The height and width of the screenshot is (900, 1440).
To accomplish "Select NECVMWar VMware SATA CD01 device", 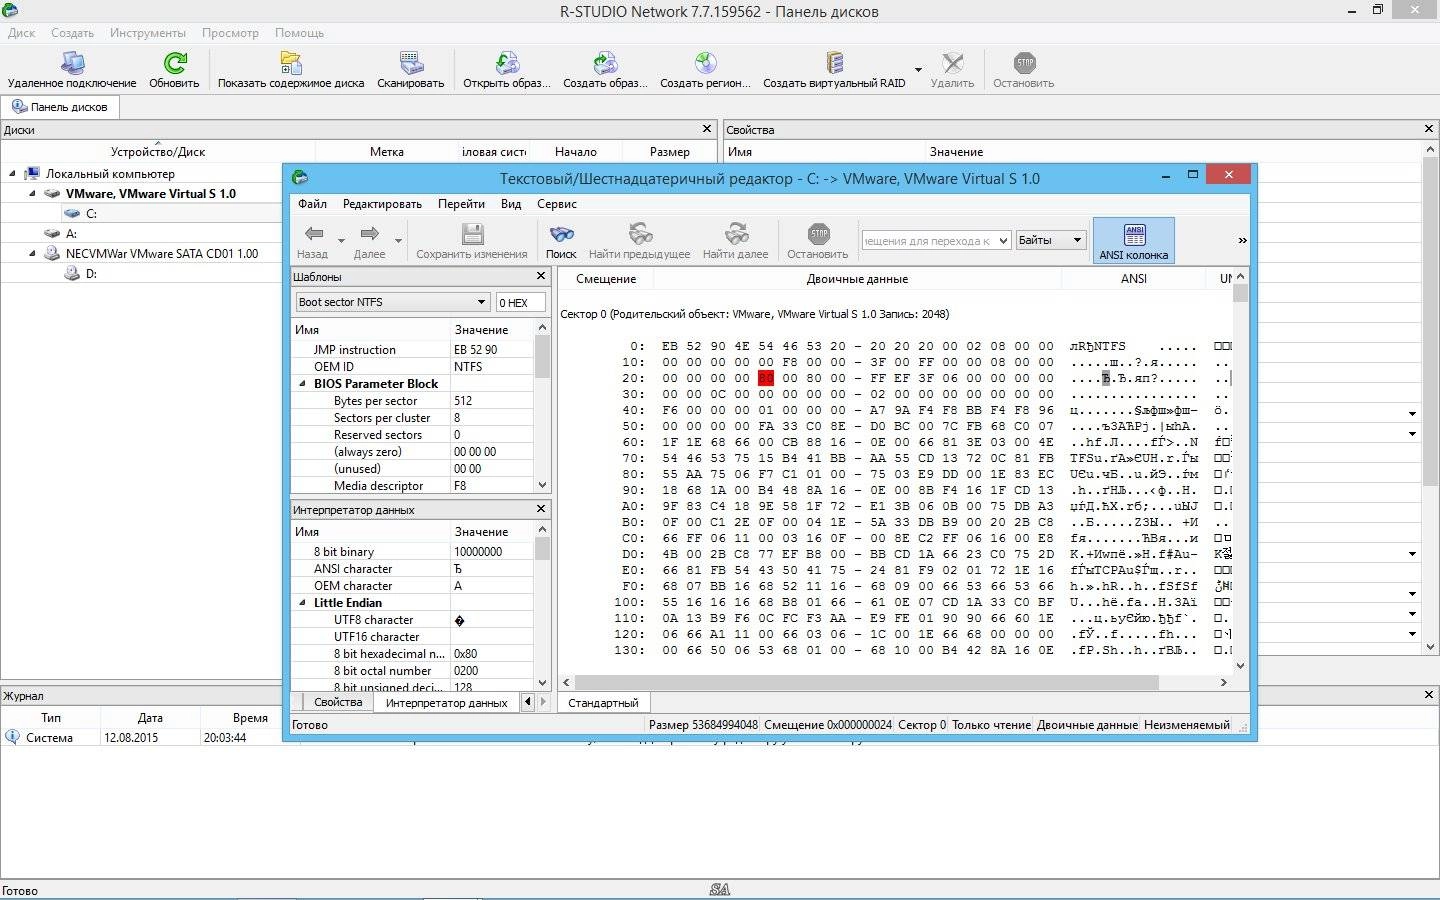I will point(161,253).
